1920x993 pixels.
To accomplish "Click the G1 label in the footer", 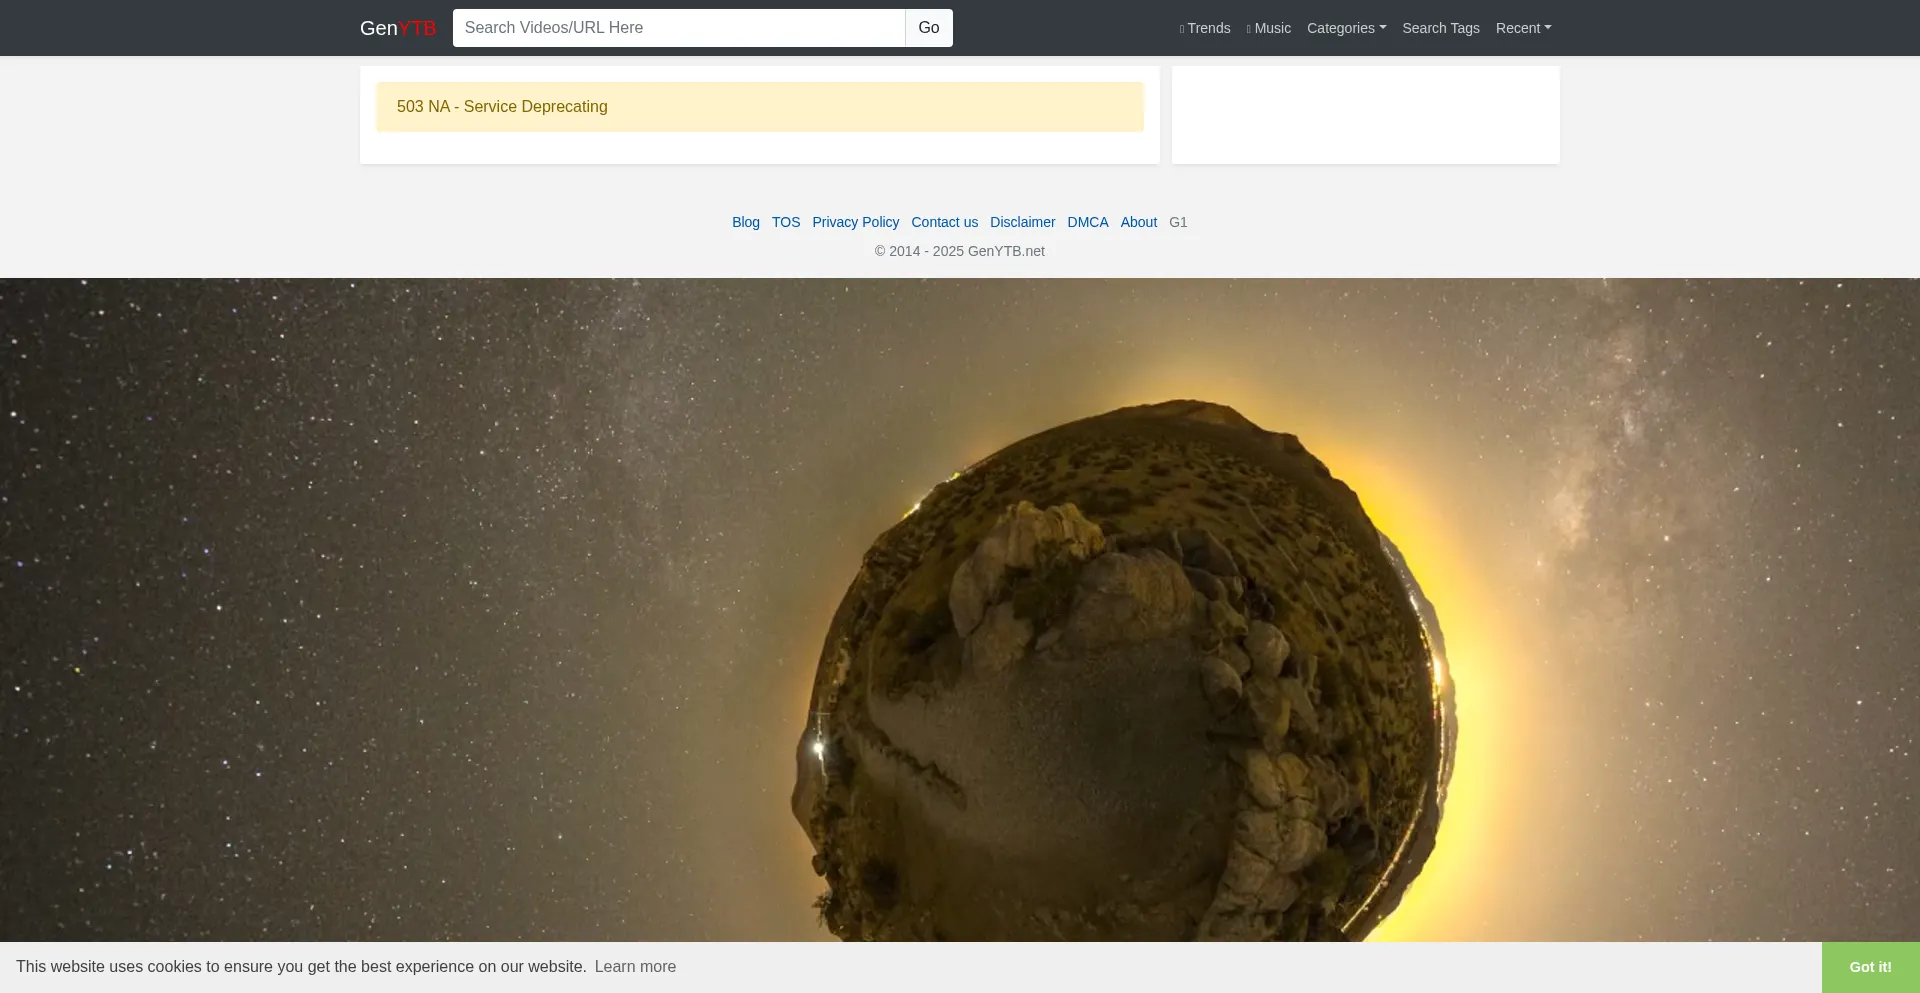I will 1178,222.
